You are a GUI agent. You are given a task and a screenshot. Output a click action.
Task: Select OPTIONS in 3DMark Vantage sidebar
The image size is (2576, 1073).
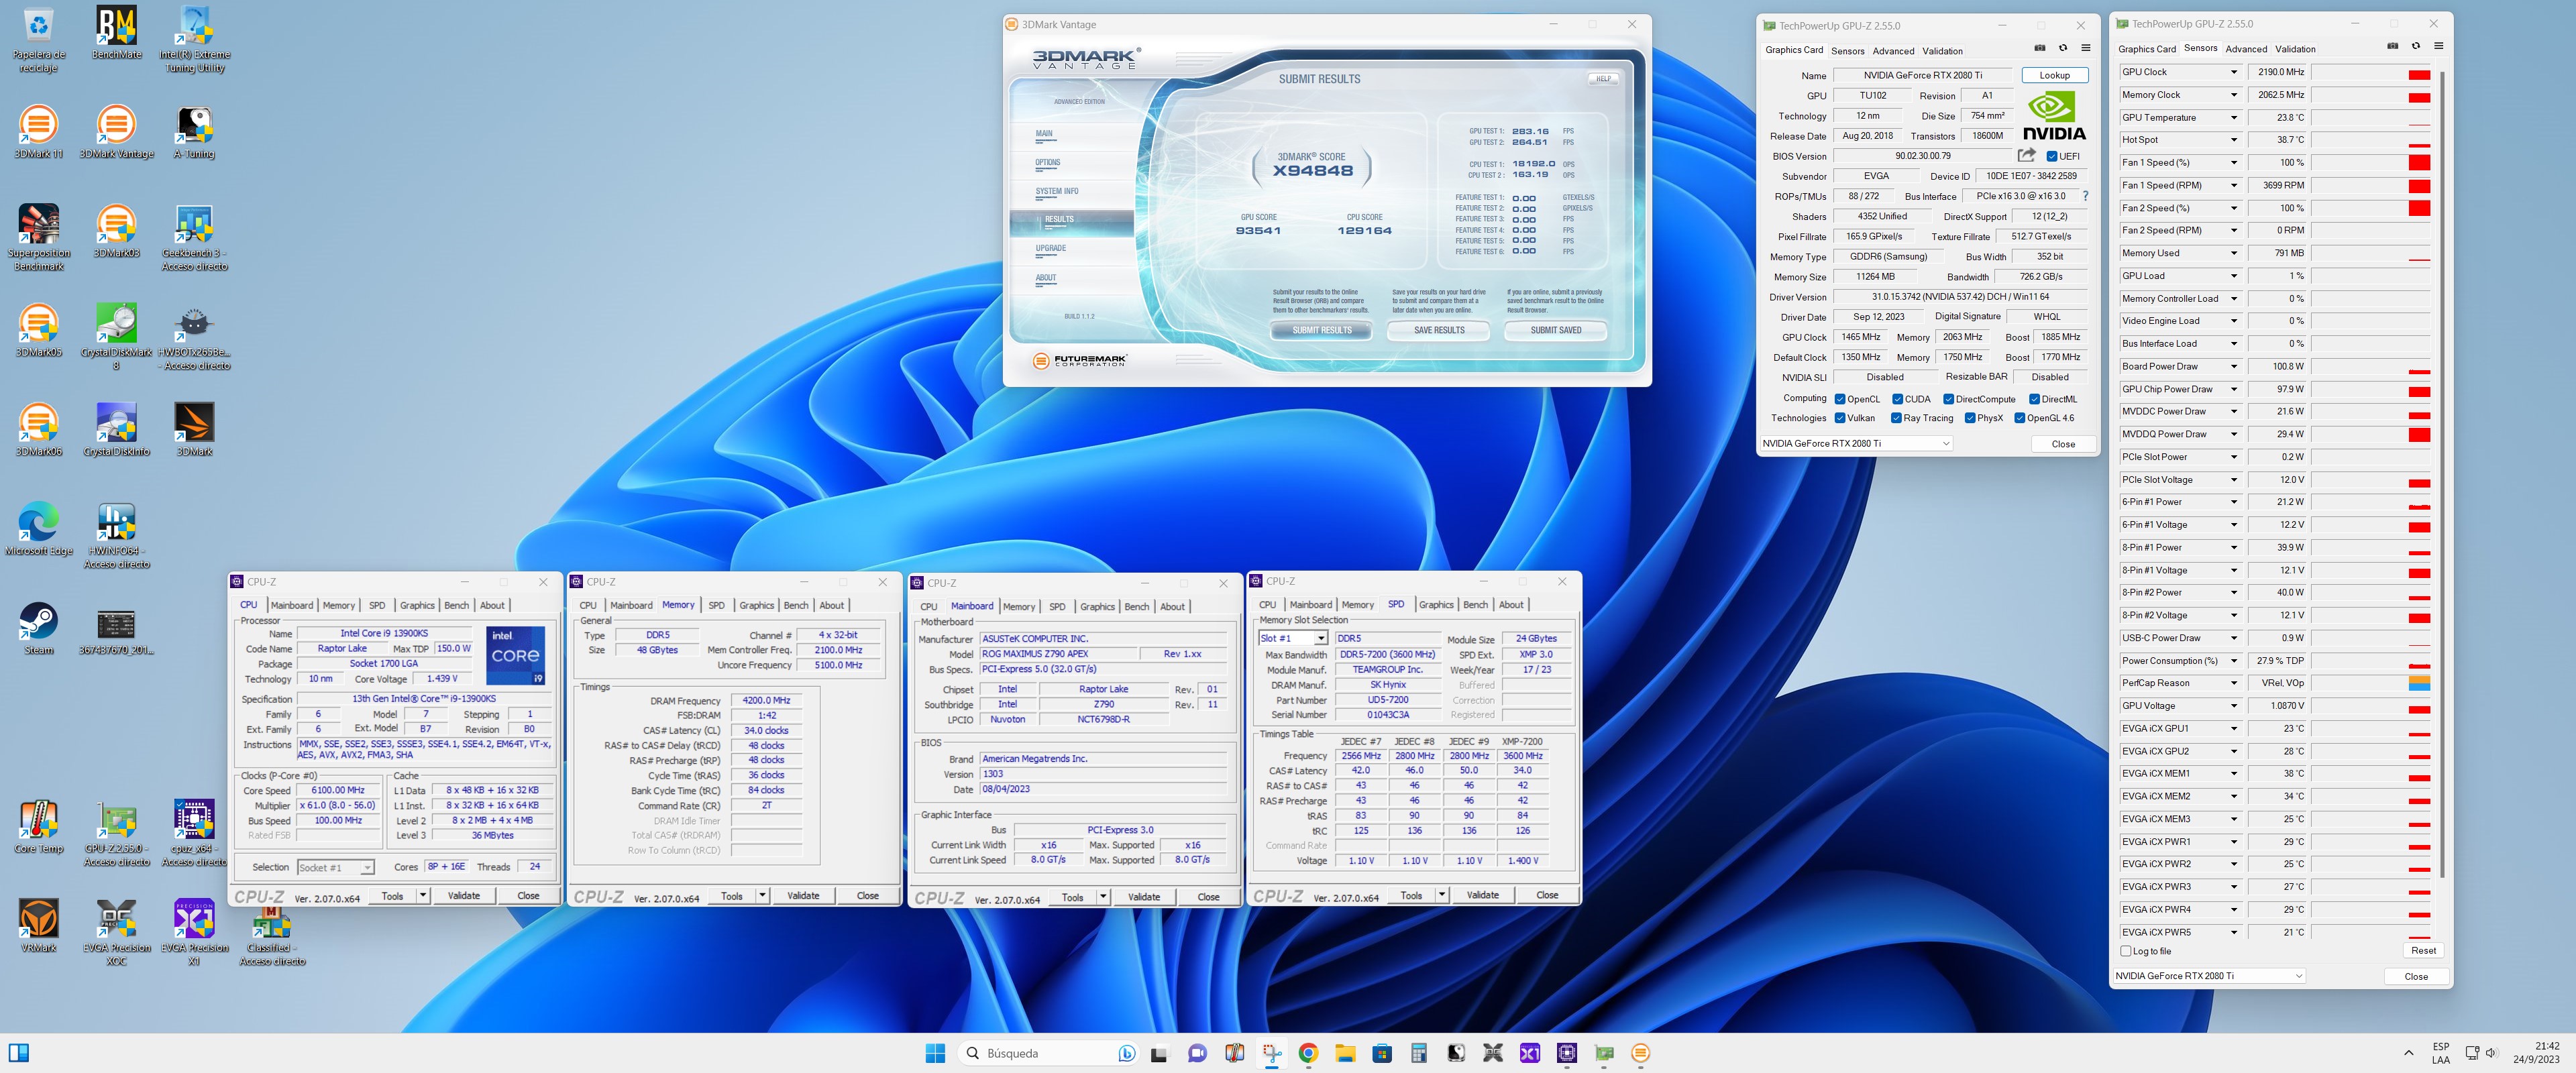pyautogui.click(x=1047, y=162)
